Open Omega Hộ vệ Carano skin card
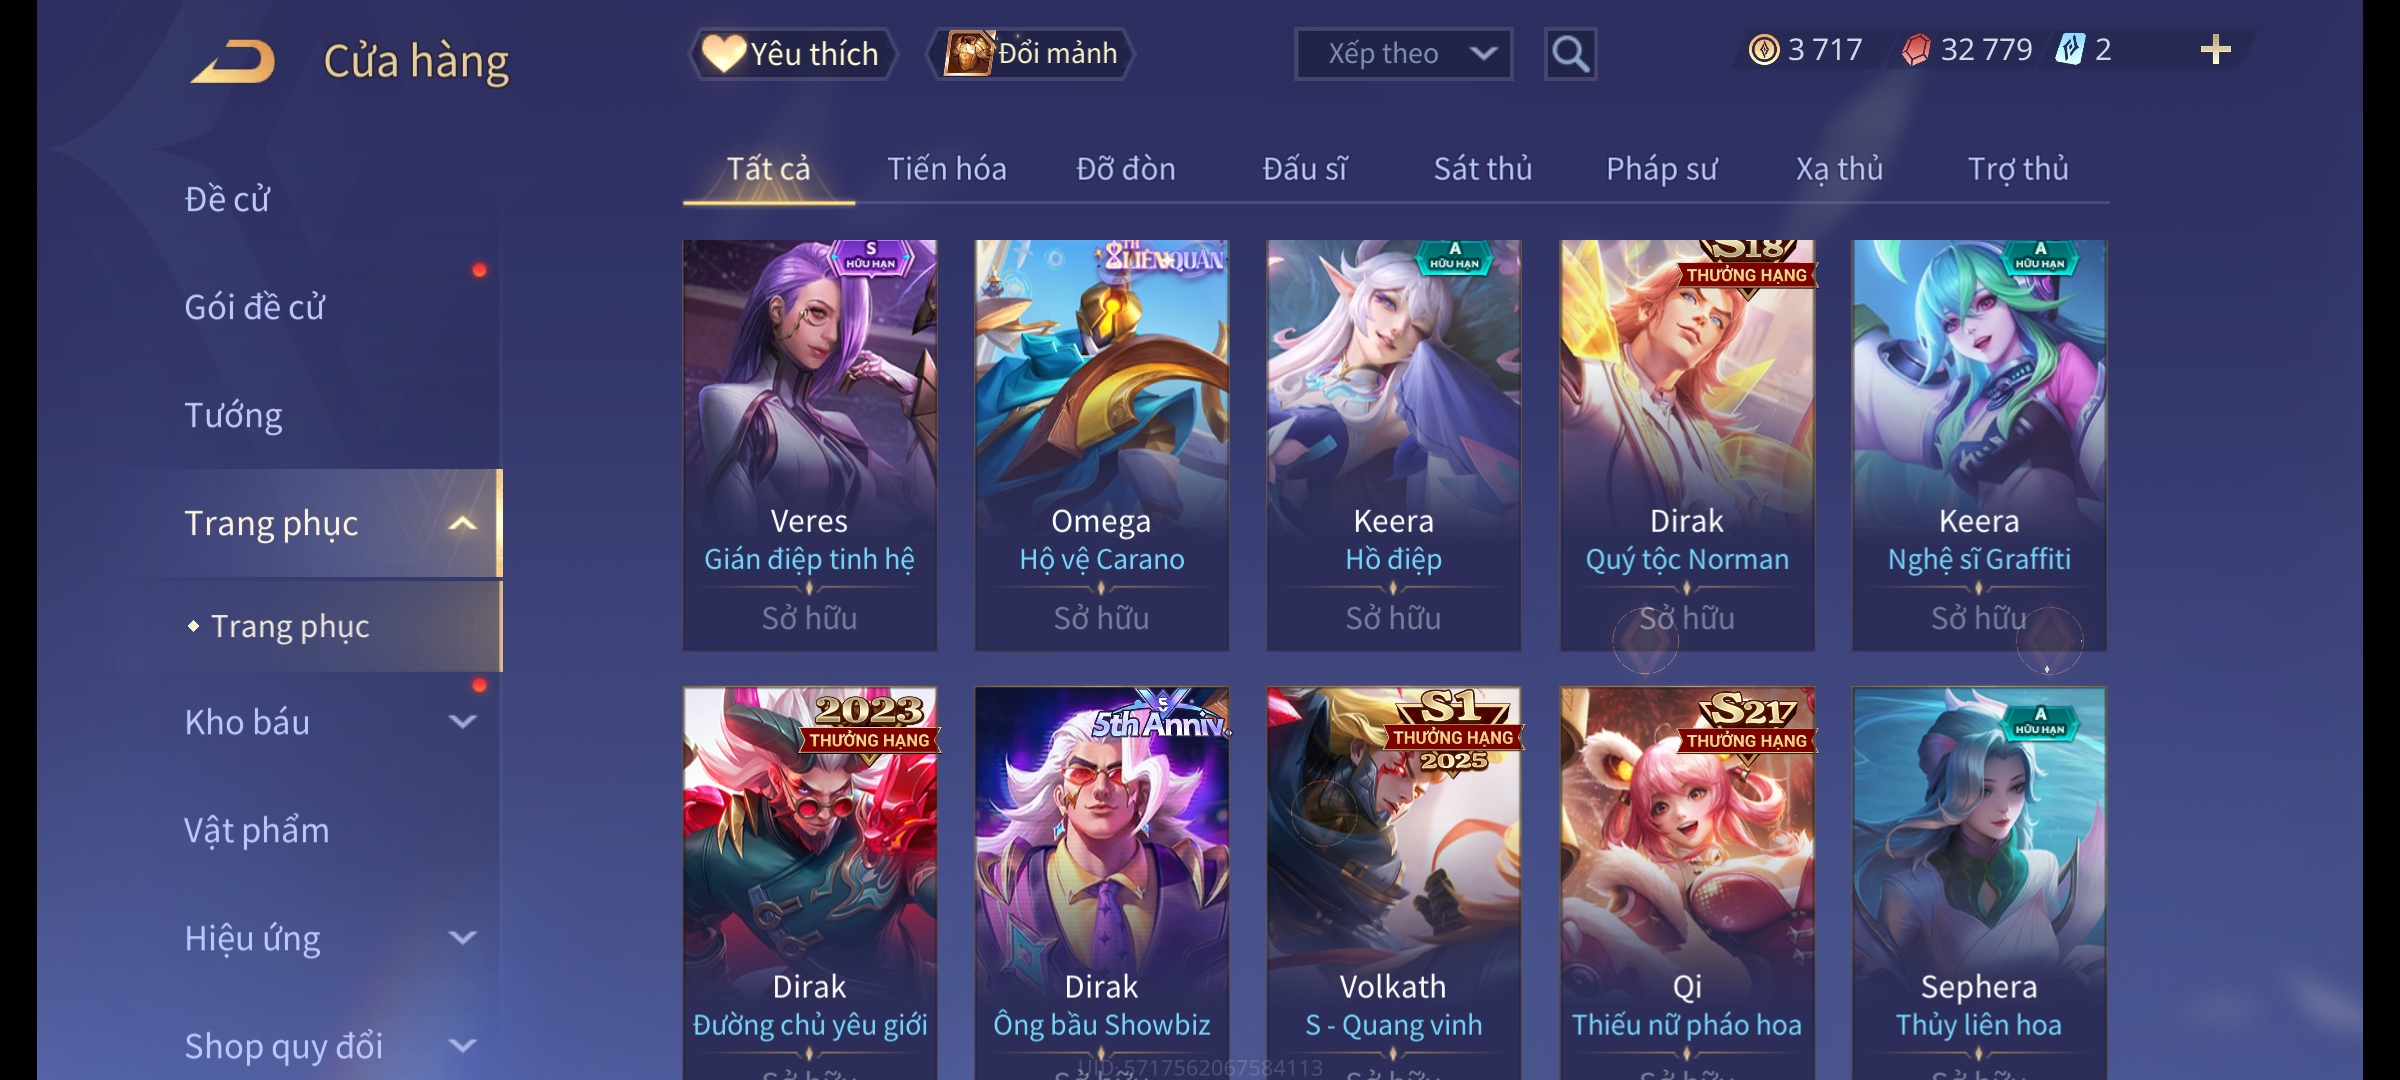This screenshot has width=2400, height=1080. pos(1101,445)
